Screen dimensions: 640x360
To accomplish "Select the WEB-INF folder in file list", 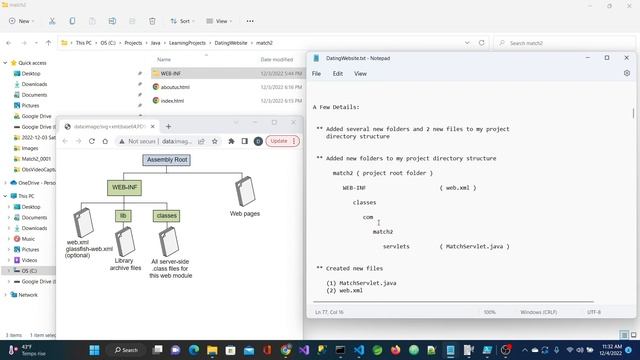I will click(x=228, y=73).
